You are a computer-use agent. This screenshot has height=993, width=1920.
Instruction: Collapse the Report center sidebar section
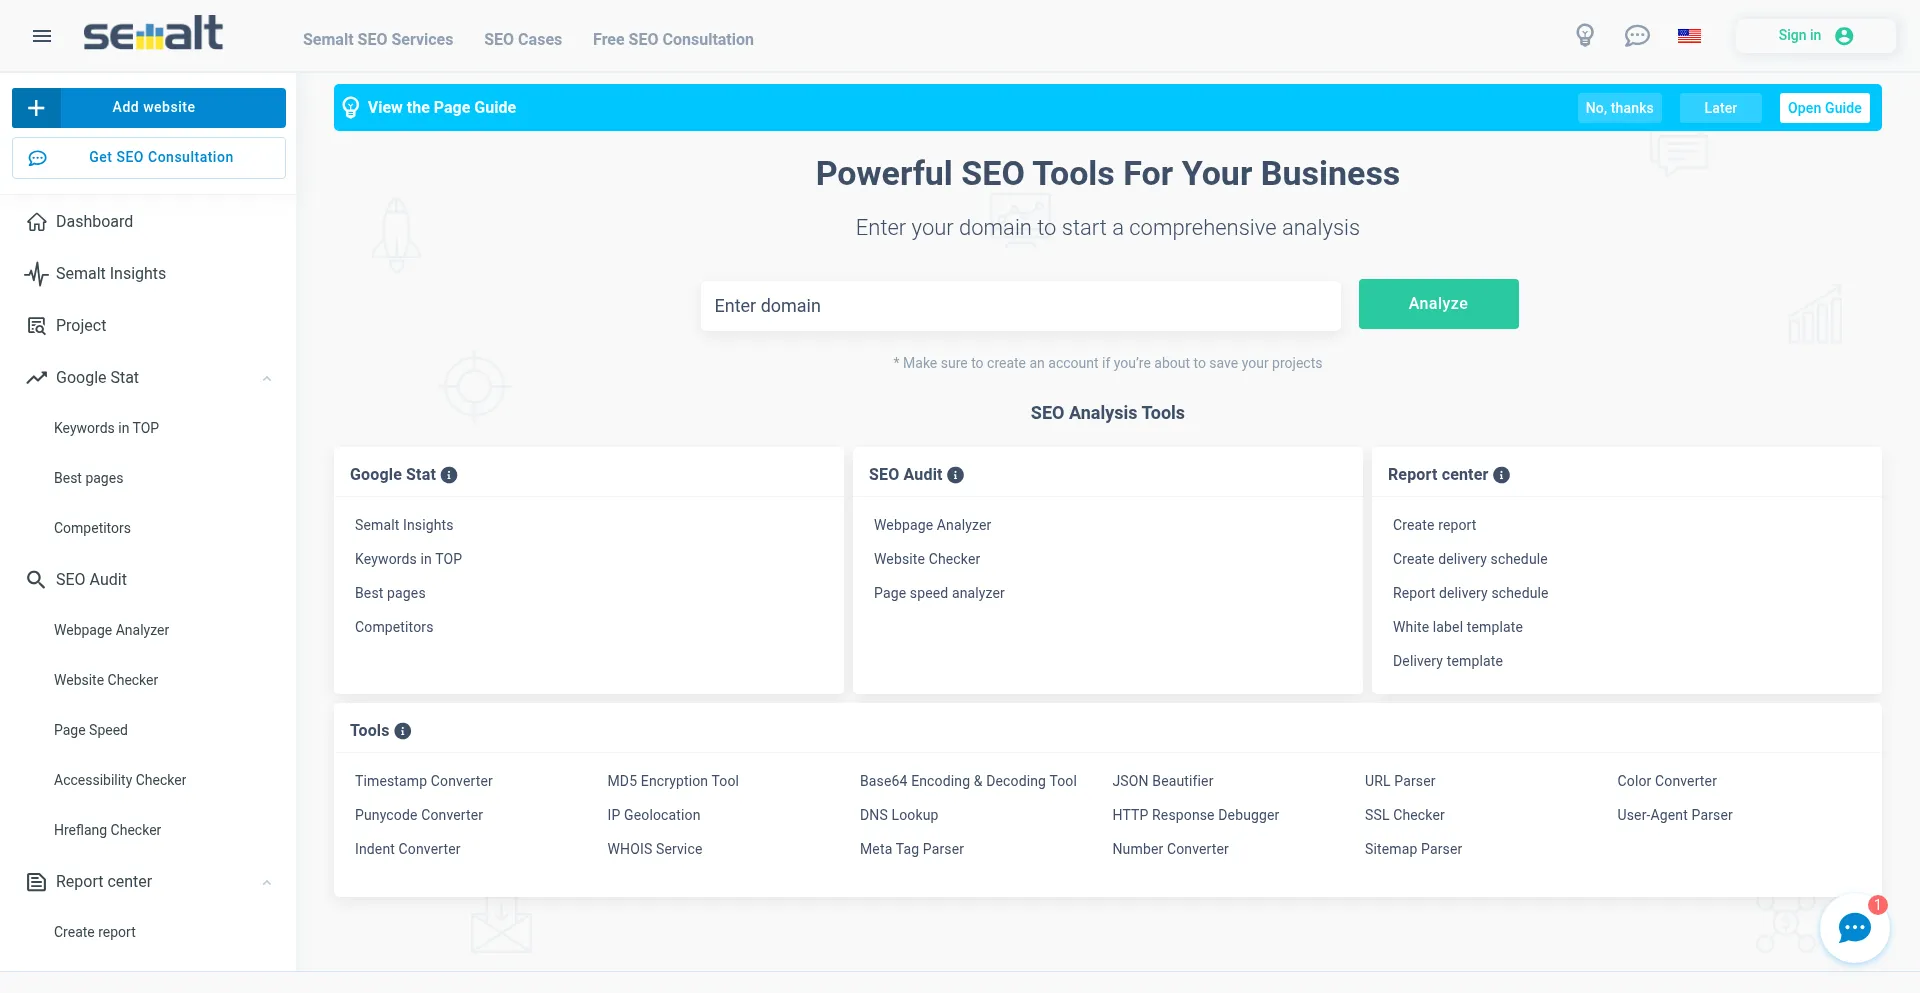tap(267, 882)
